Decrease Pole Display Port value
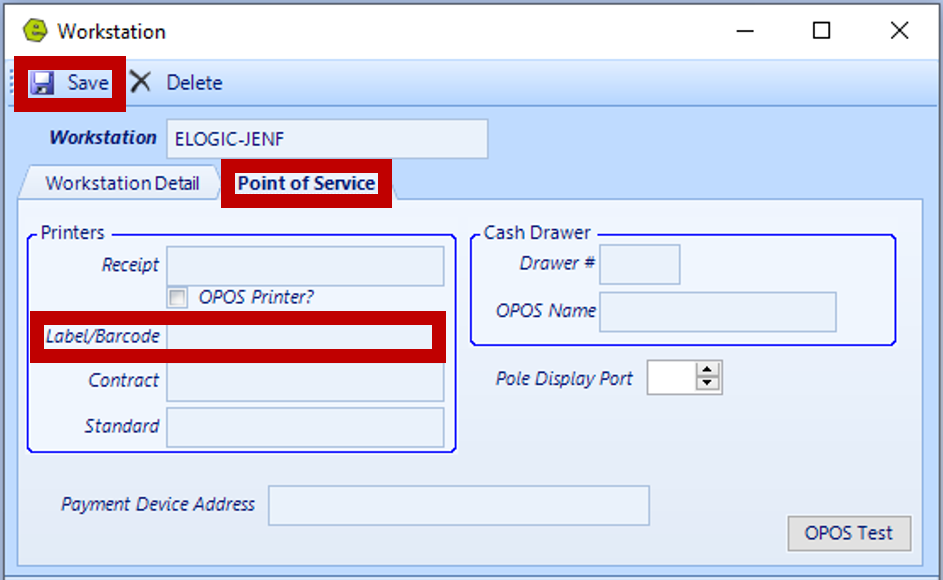The height and width of the screenshot is (580, 943). pos(707,383)
